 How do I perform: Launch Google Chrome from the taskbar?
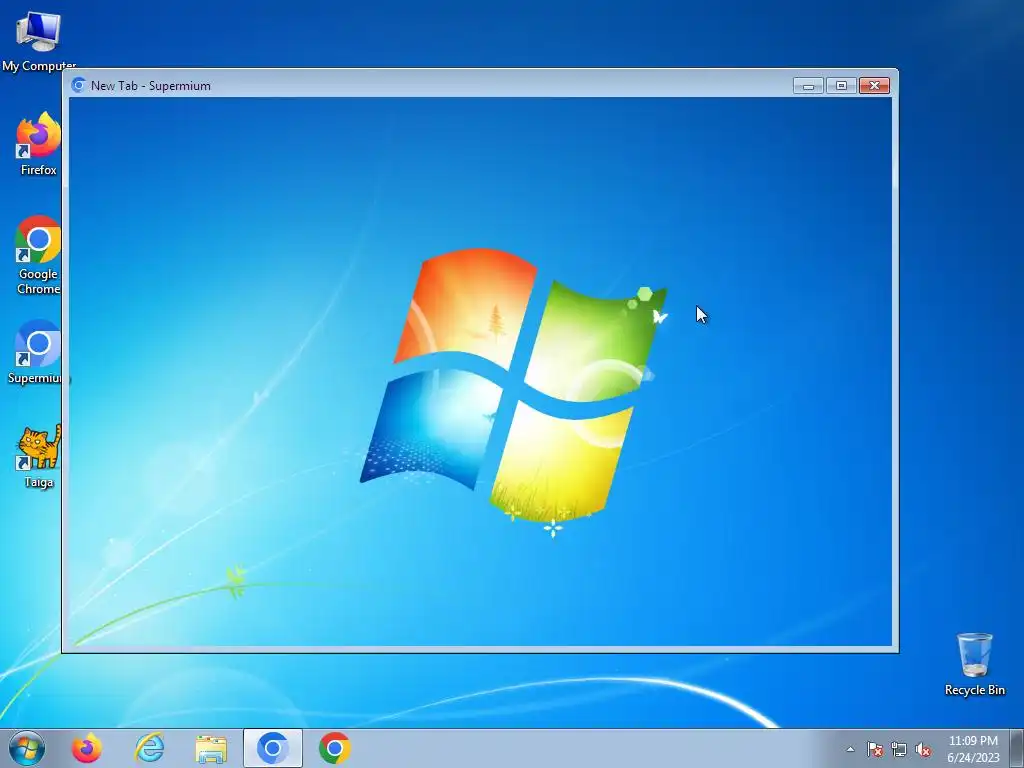(334, 748)
